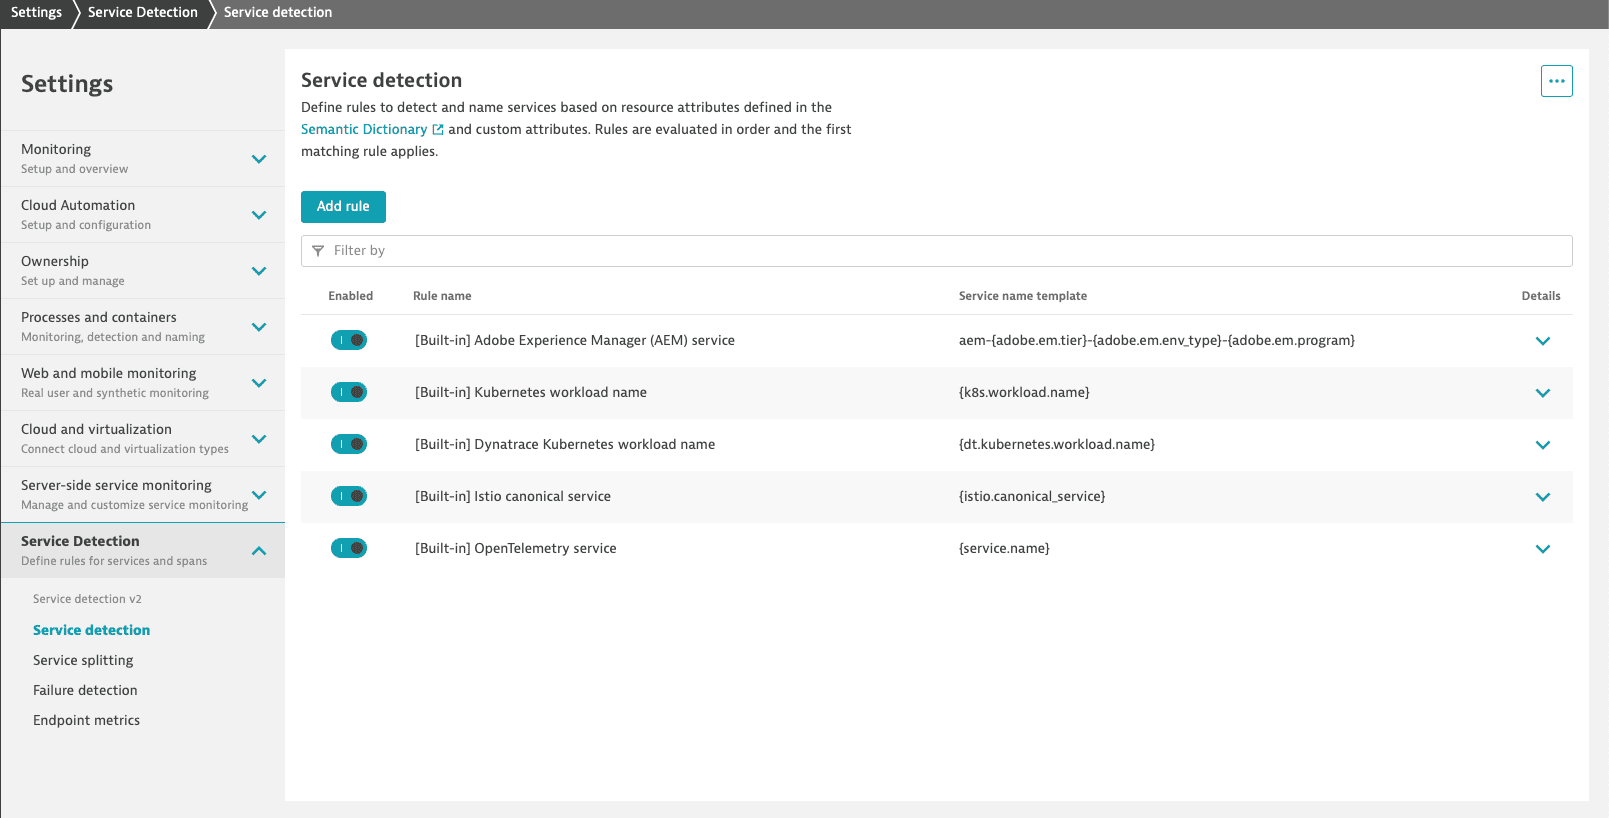Click the Details column header
Image resolution: width=1609 pixels, height=818 pixels.
point(1541,296)
